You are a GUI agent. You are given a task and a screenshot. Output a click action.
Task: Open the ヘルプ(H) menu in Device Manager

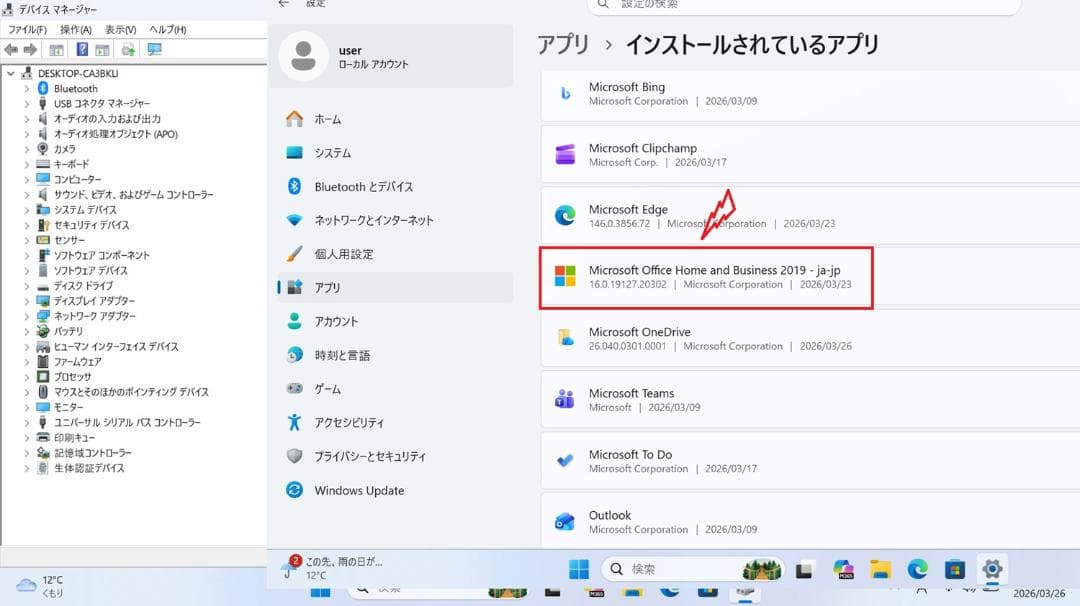click(x=167, y=30)
